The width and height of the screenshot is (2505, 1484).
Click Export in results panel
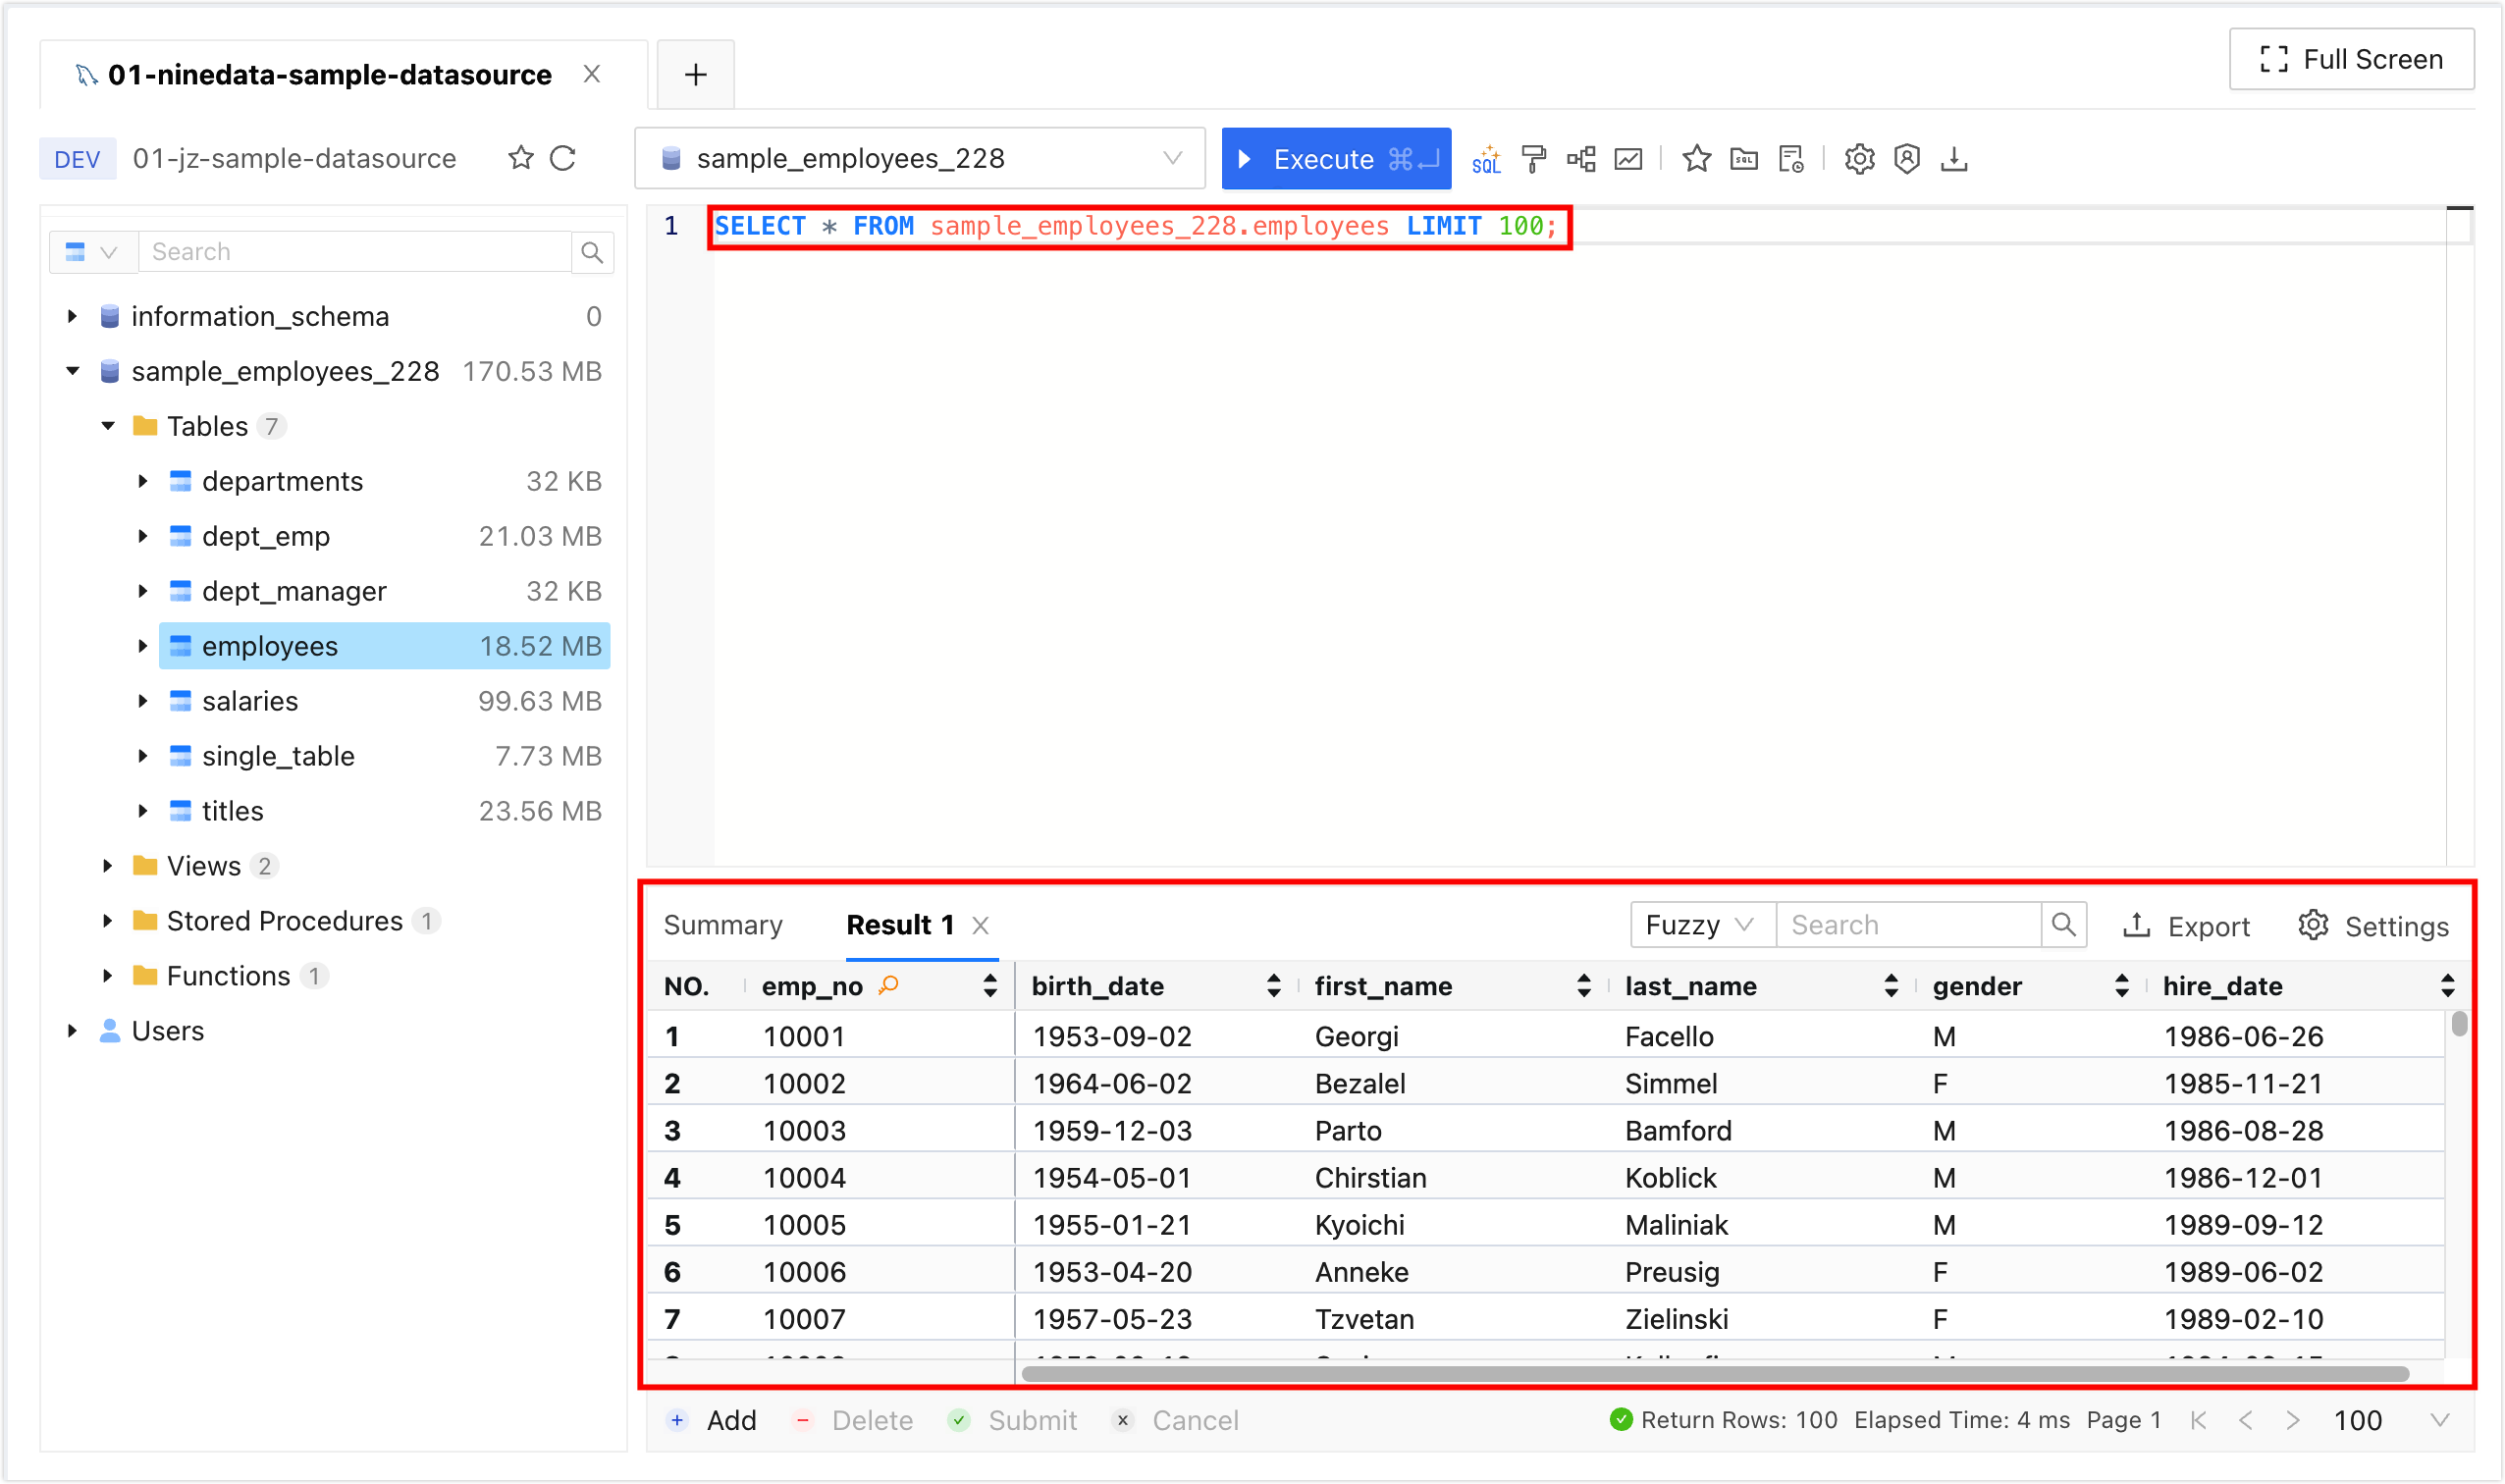[2187, 926]
